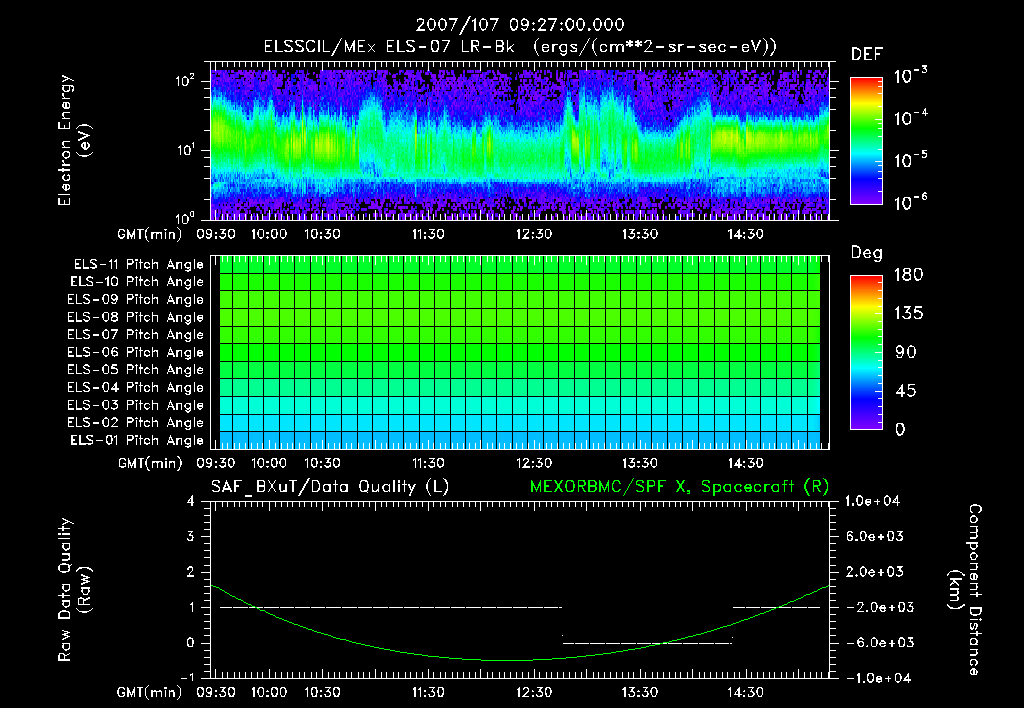Viewport: 1024px width, 708px height.
Task: Click the 135 label on Deg color bar
Action: point(908,314)
